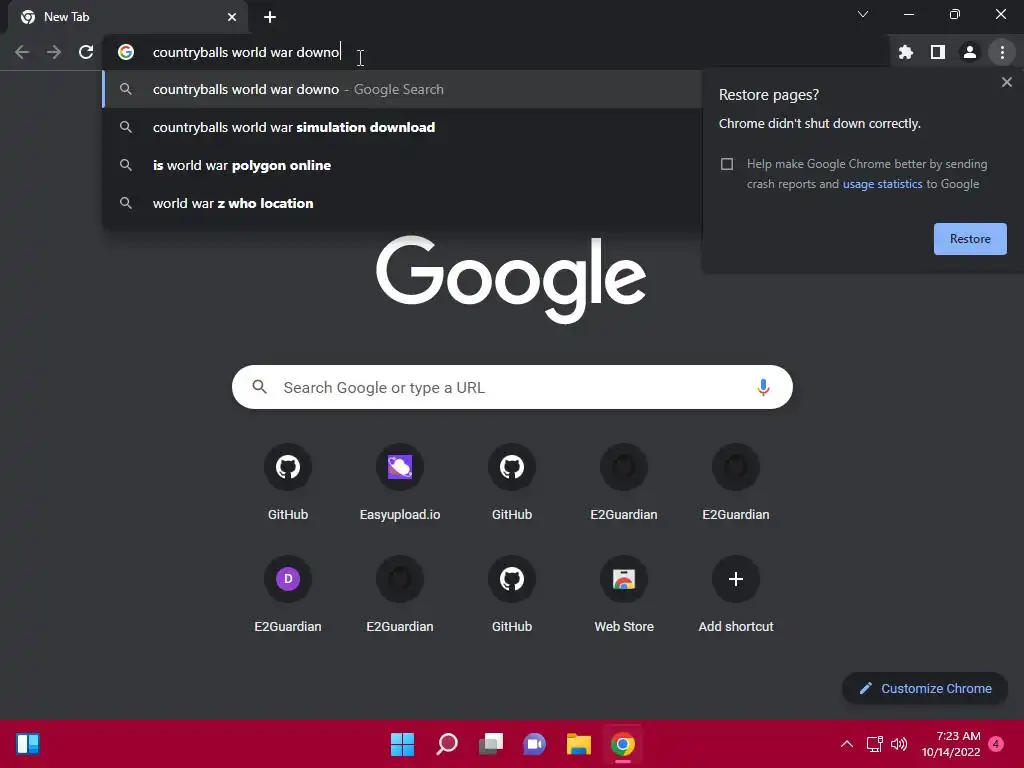Open the Chat app on taskbar
Image resolution: width=1024 pixels, height=768 pixels.
pos(534,744)
